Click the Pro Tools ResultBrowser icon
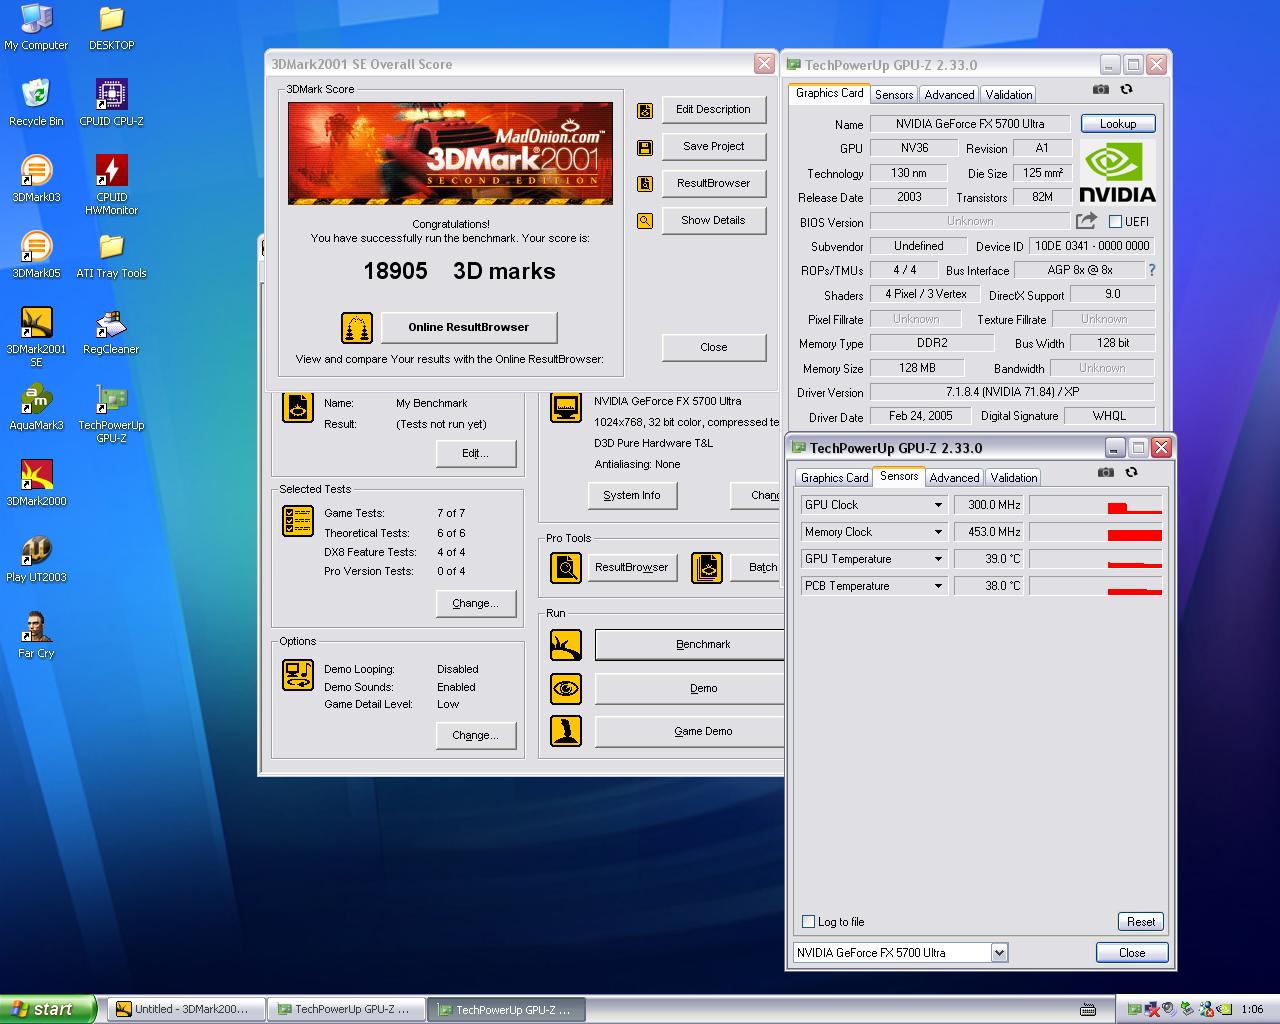This screenshot has width=1280, height=1024. coord(566,568)
